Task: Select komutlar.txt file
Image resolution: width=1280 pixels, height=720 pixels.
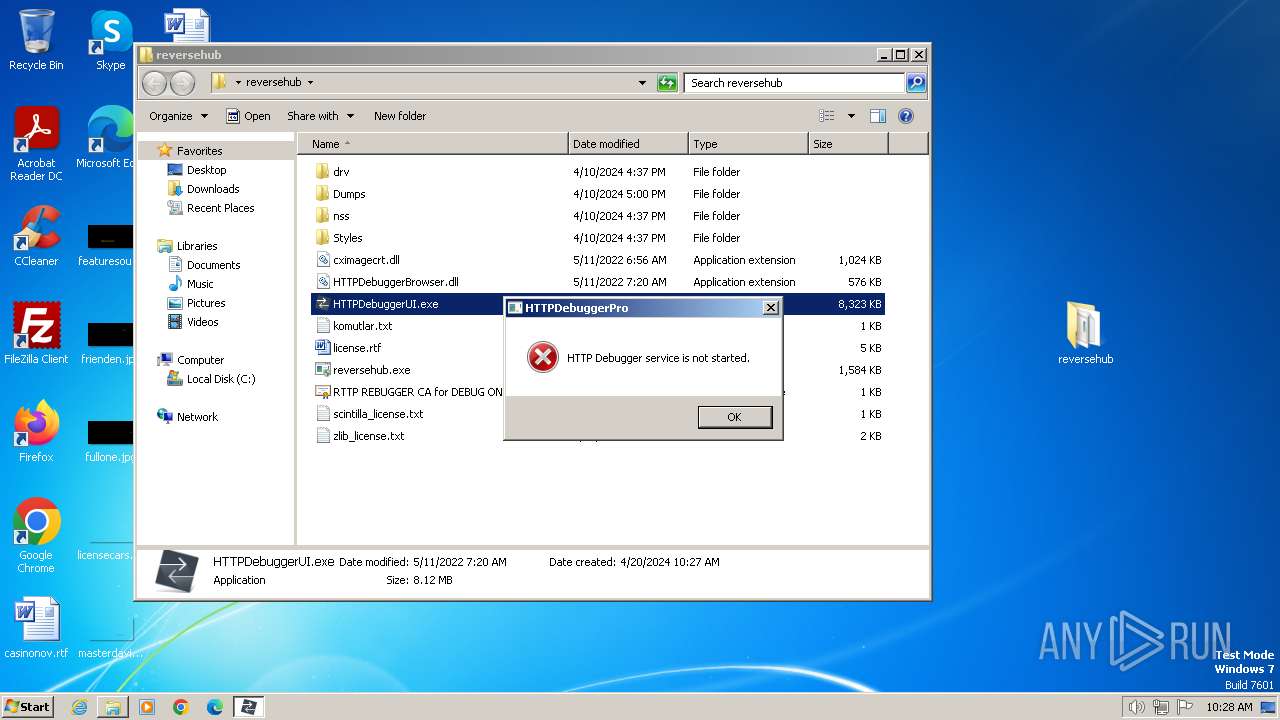Action: coord(362,326)
